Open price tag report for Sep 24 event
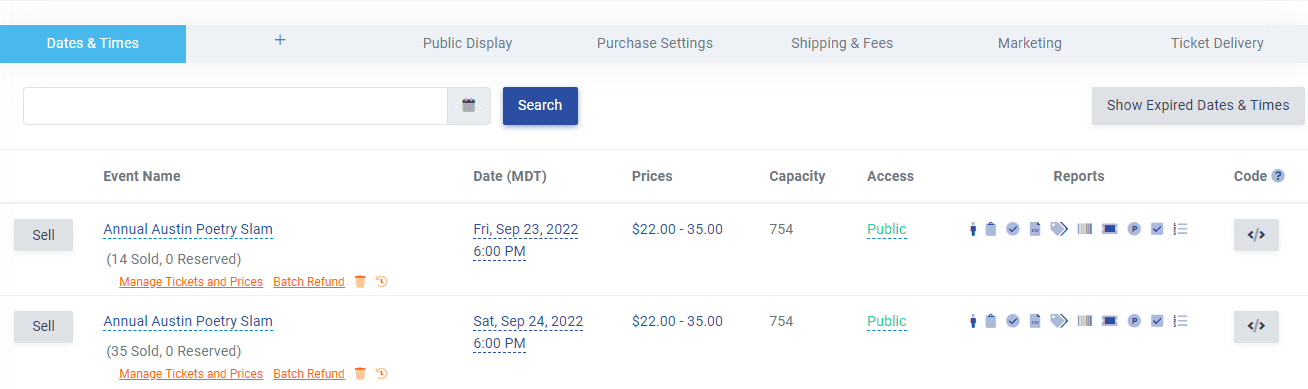Viewport: 1308px width, 389px height. point(1059,321)
